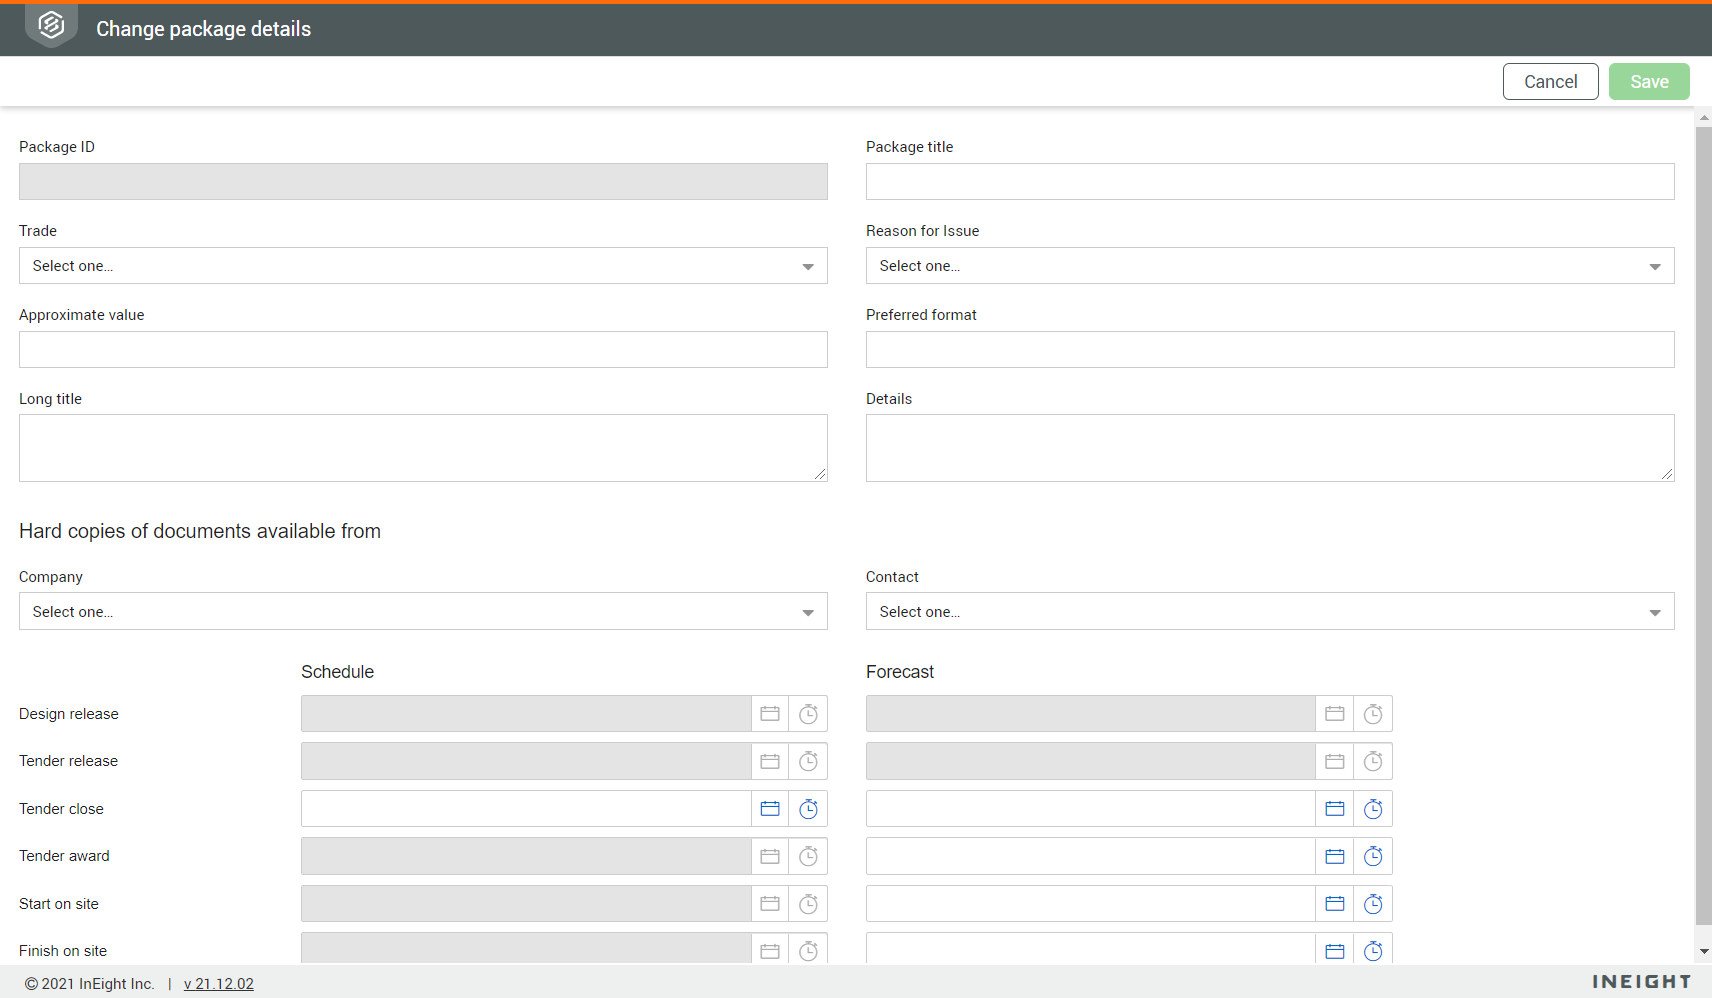
Task: Focus the Approximate value input field
Action: tap(423, 350)
